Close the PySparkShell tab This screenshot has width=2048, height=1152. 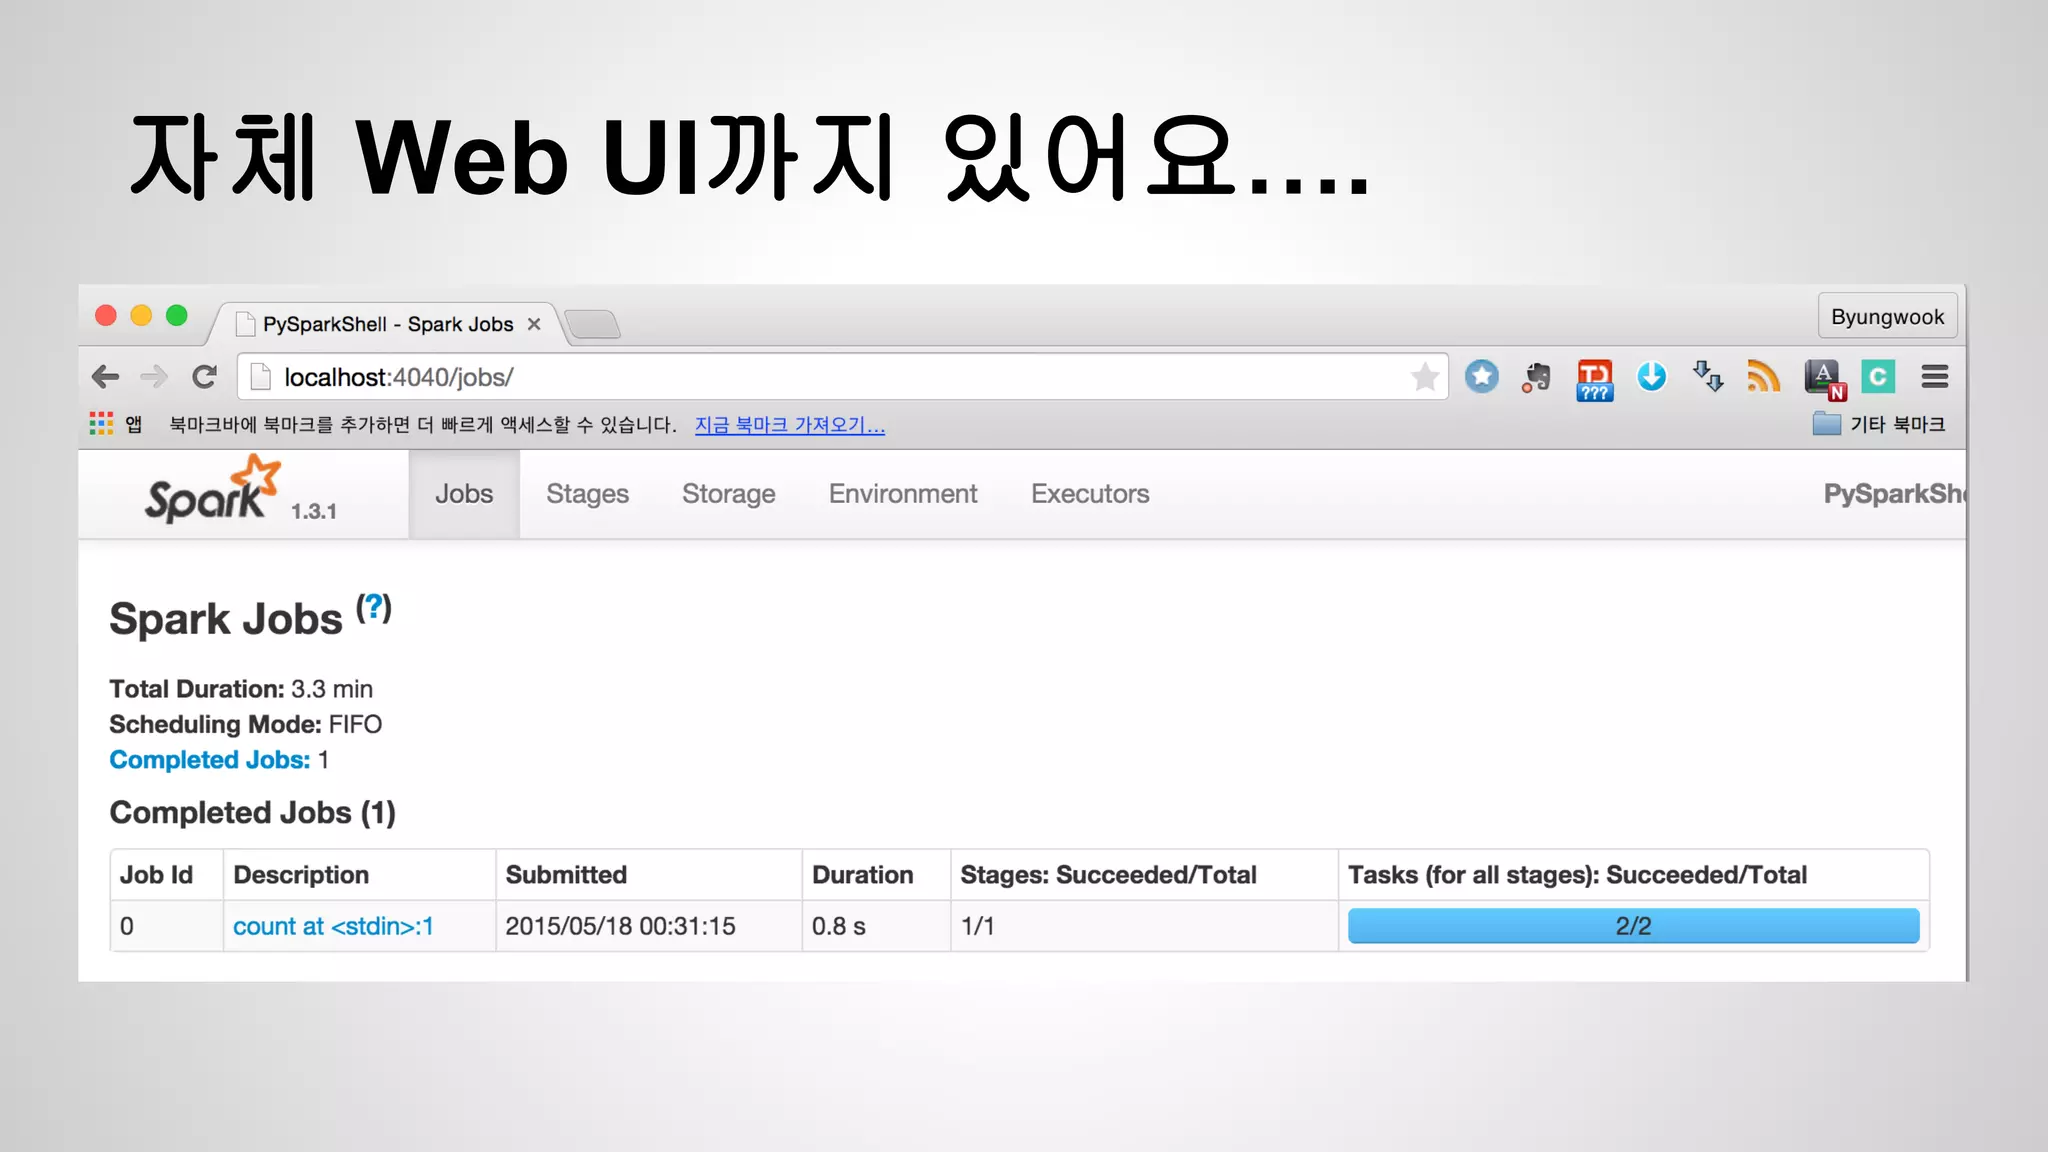pos(534,324)
